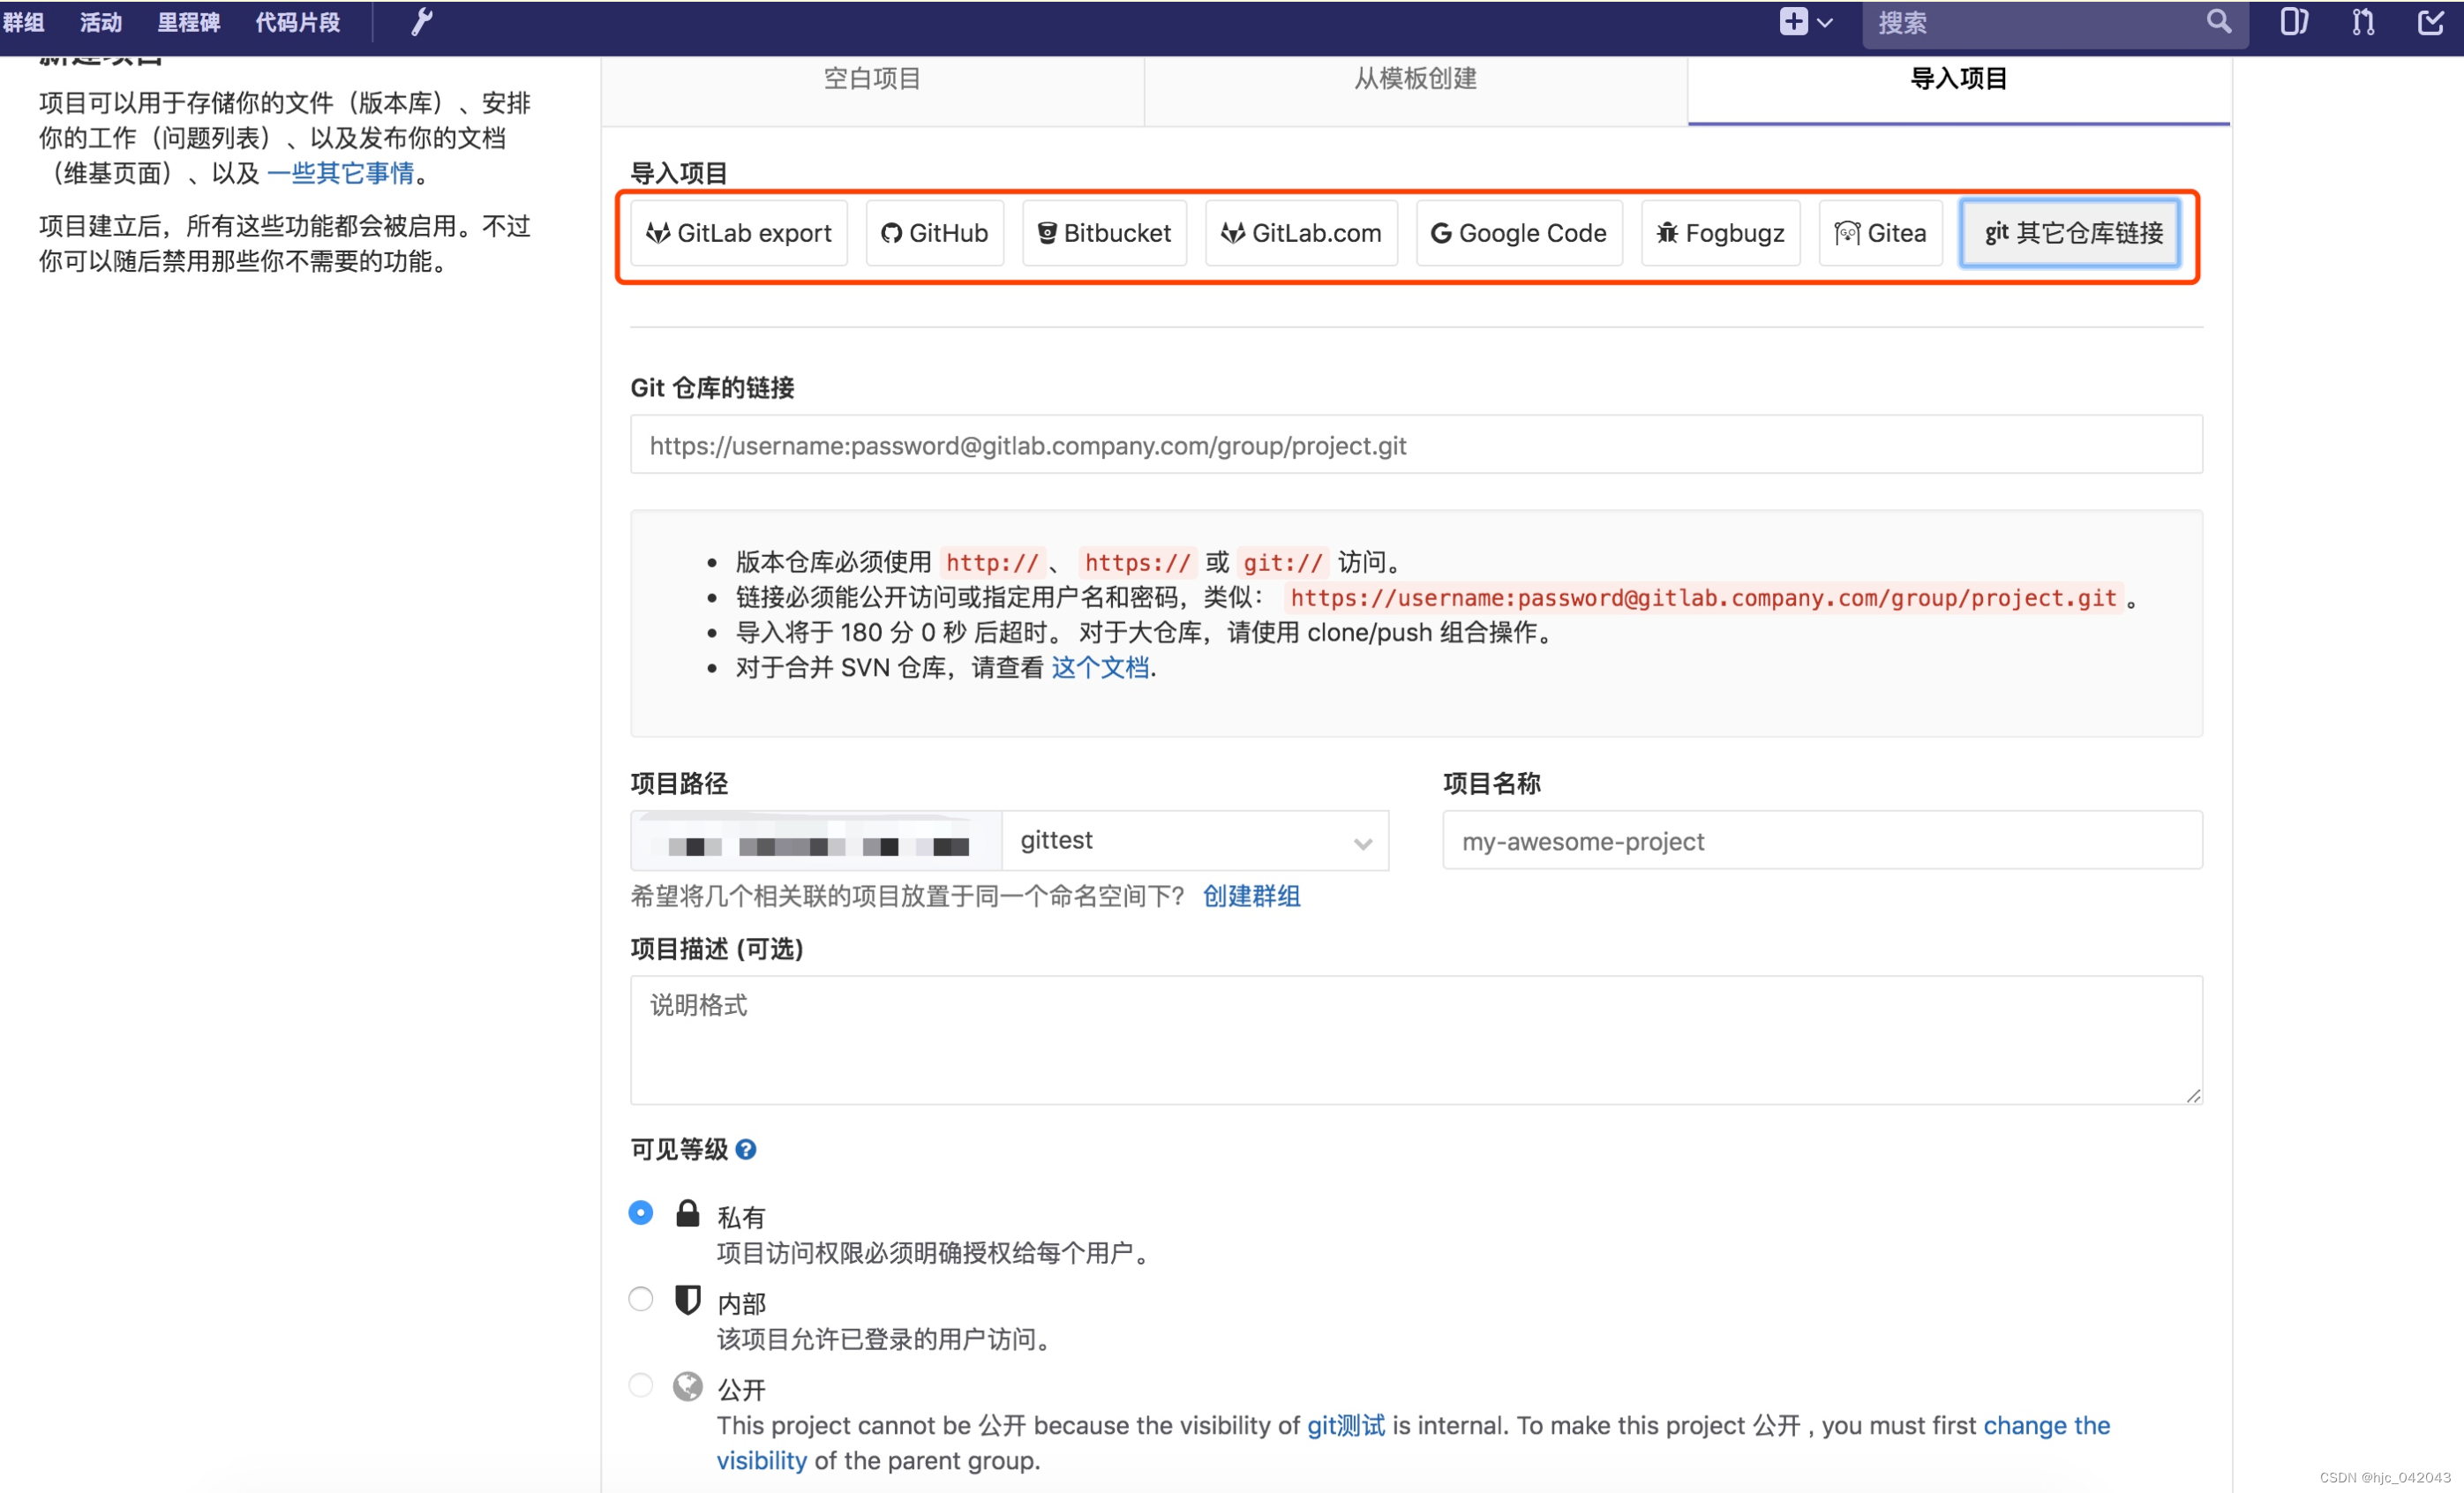Click the new item plus icon
The height and width of the screenshot is (1493, 2464).
[1792, 22]
